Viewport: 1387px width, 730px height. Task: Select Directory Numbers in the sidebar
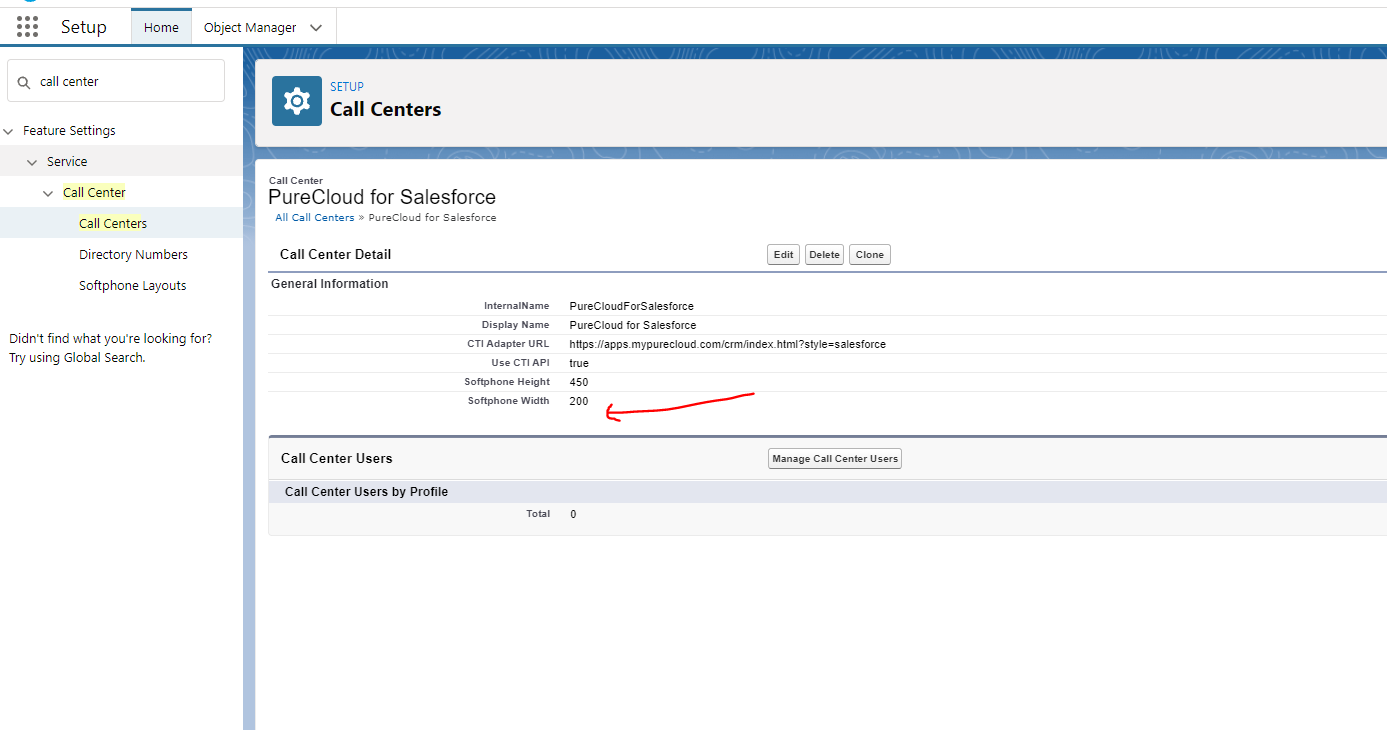133,254
